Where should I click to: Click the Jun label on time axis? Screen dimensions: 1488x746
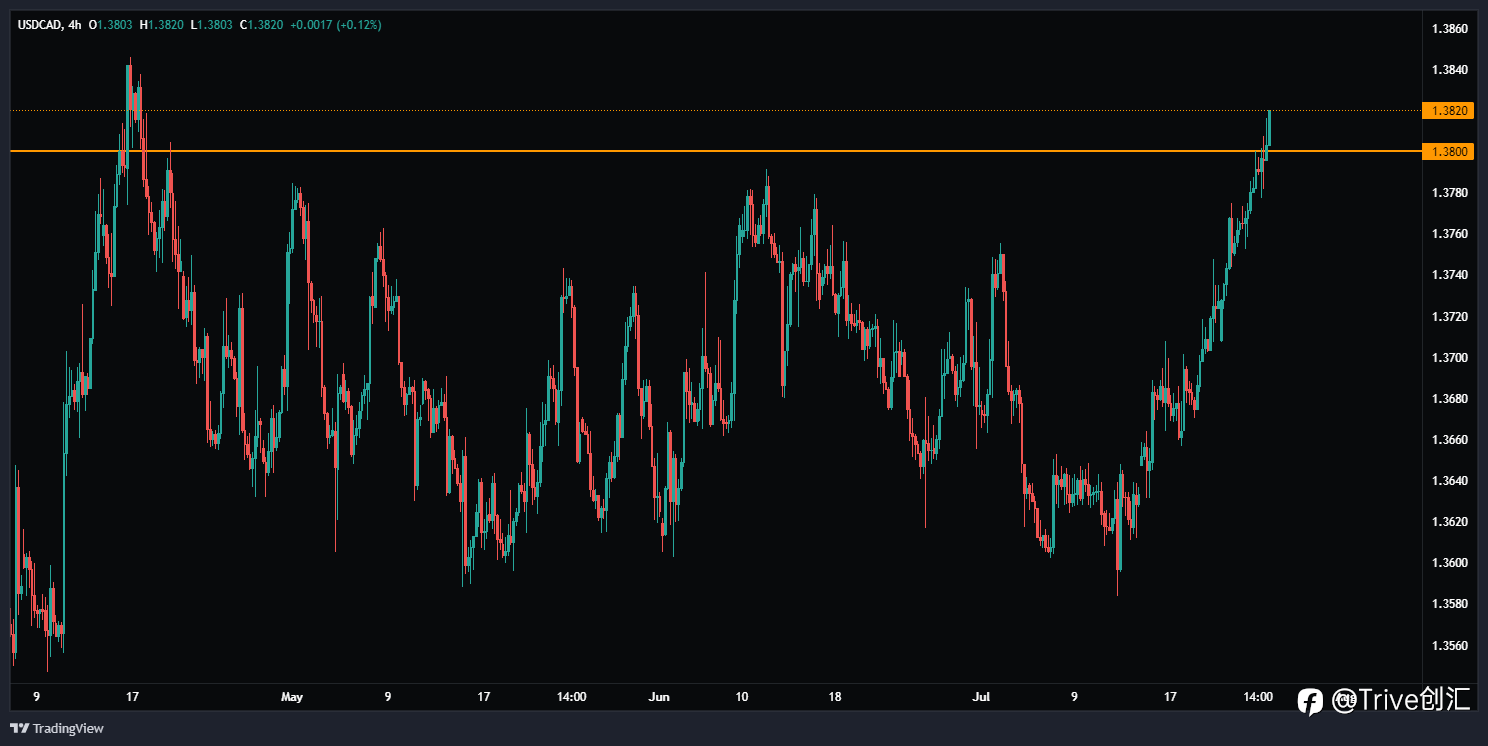[x=659, y=696]
